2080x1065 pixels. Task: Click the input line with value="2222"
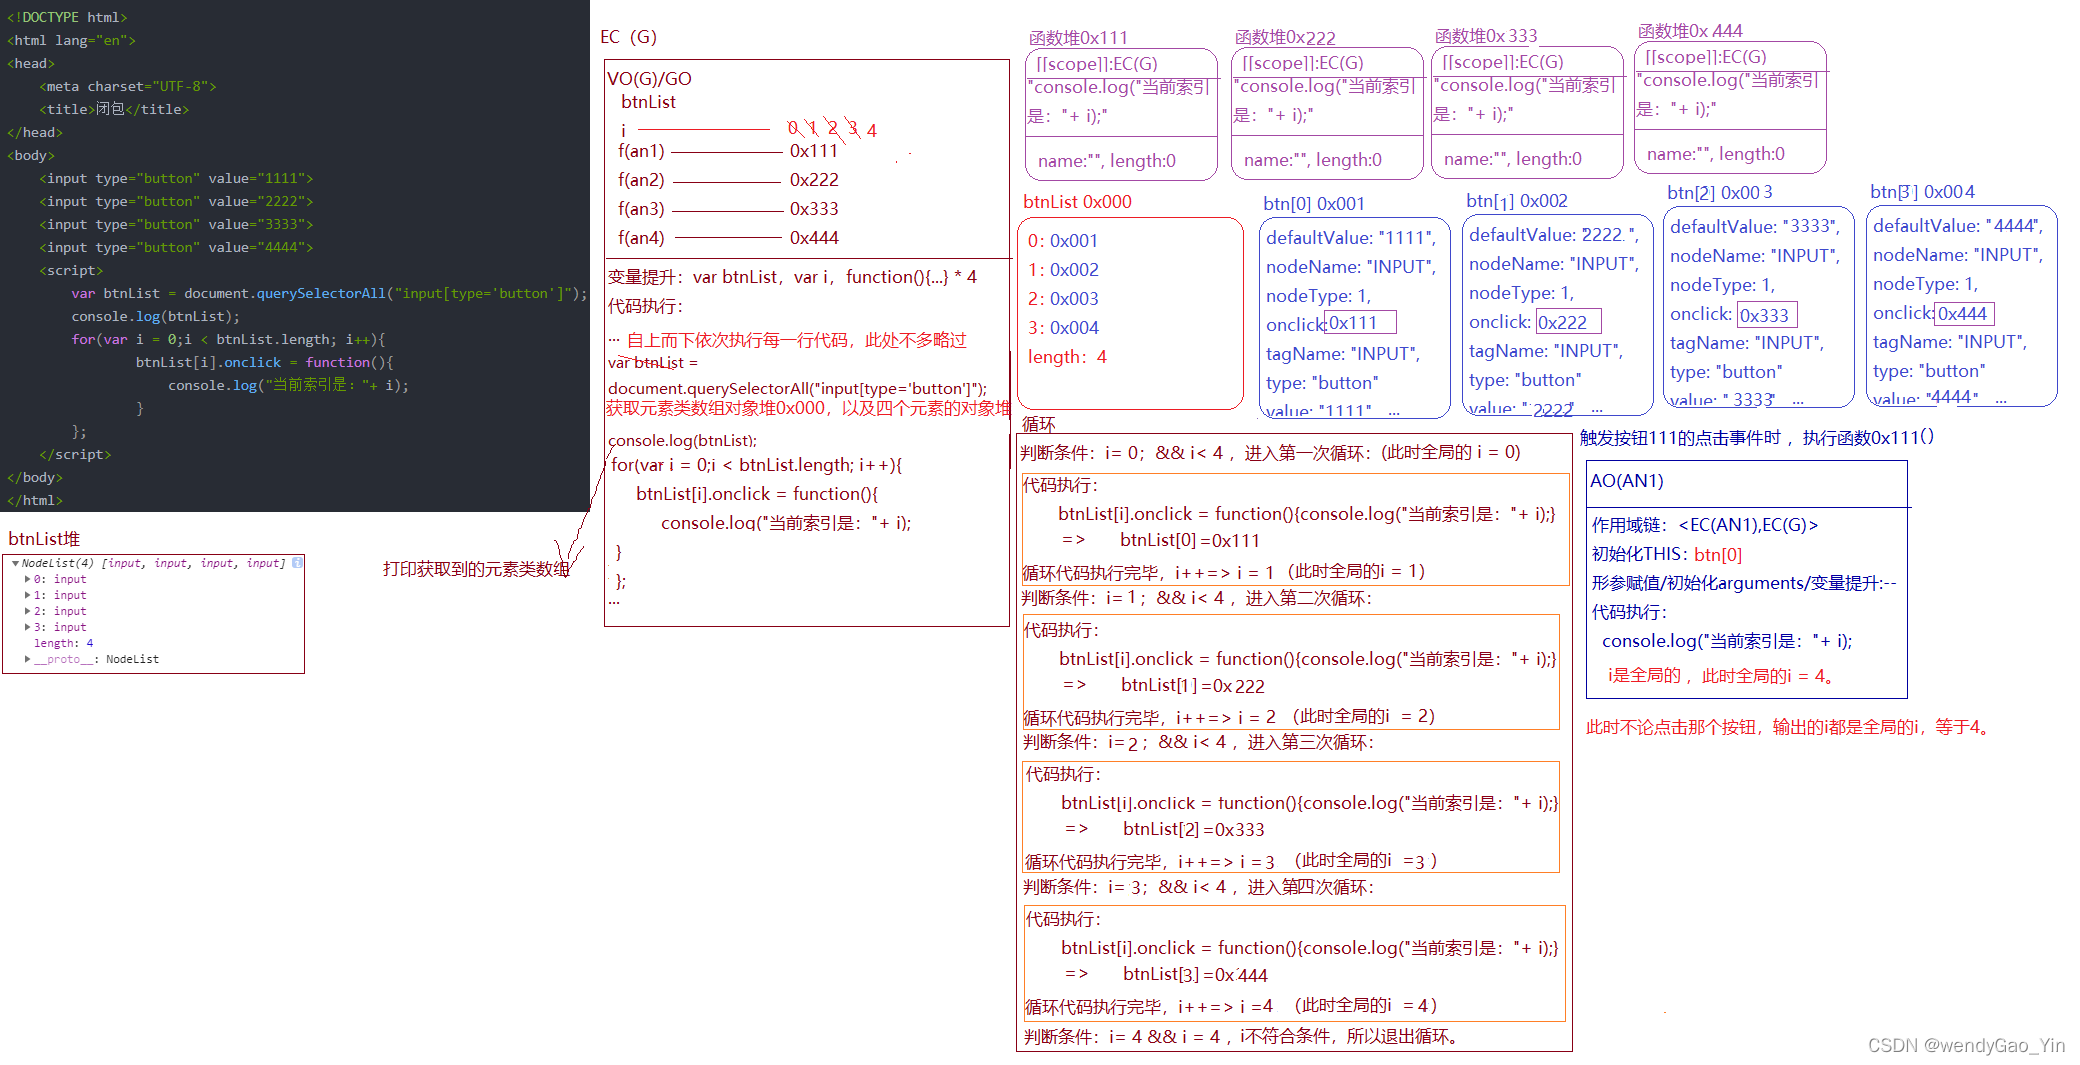(176, 201)
